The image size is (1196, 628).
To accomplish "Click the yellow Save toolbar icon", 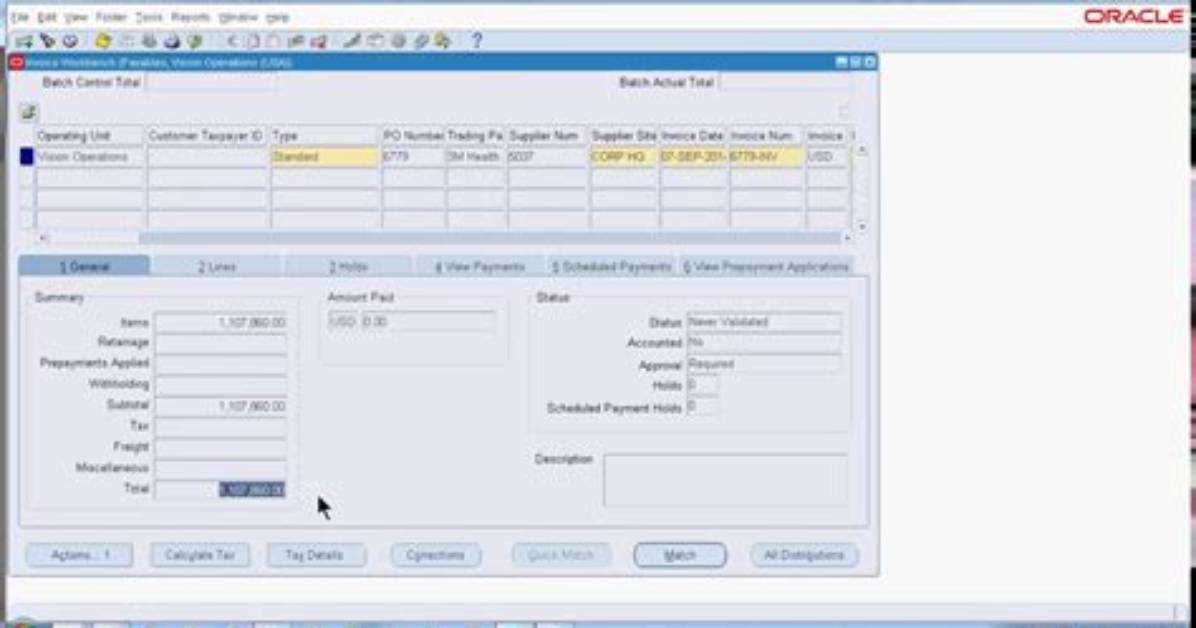I will point(103,41).
